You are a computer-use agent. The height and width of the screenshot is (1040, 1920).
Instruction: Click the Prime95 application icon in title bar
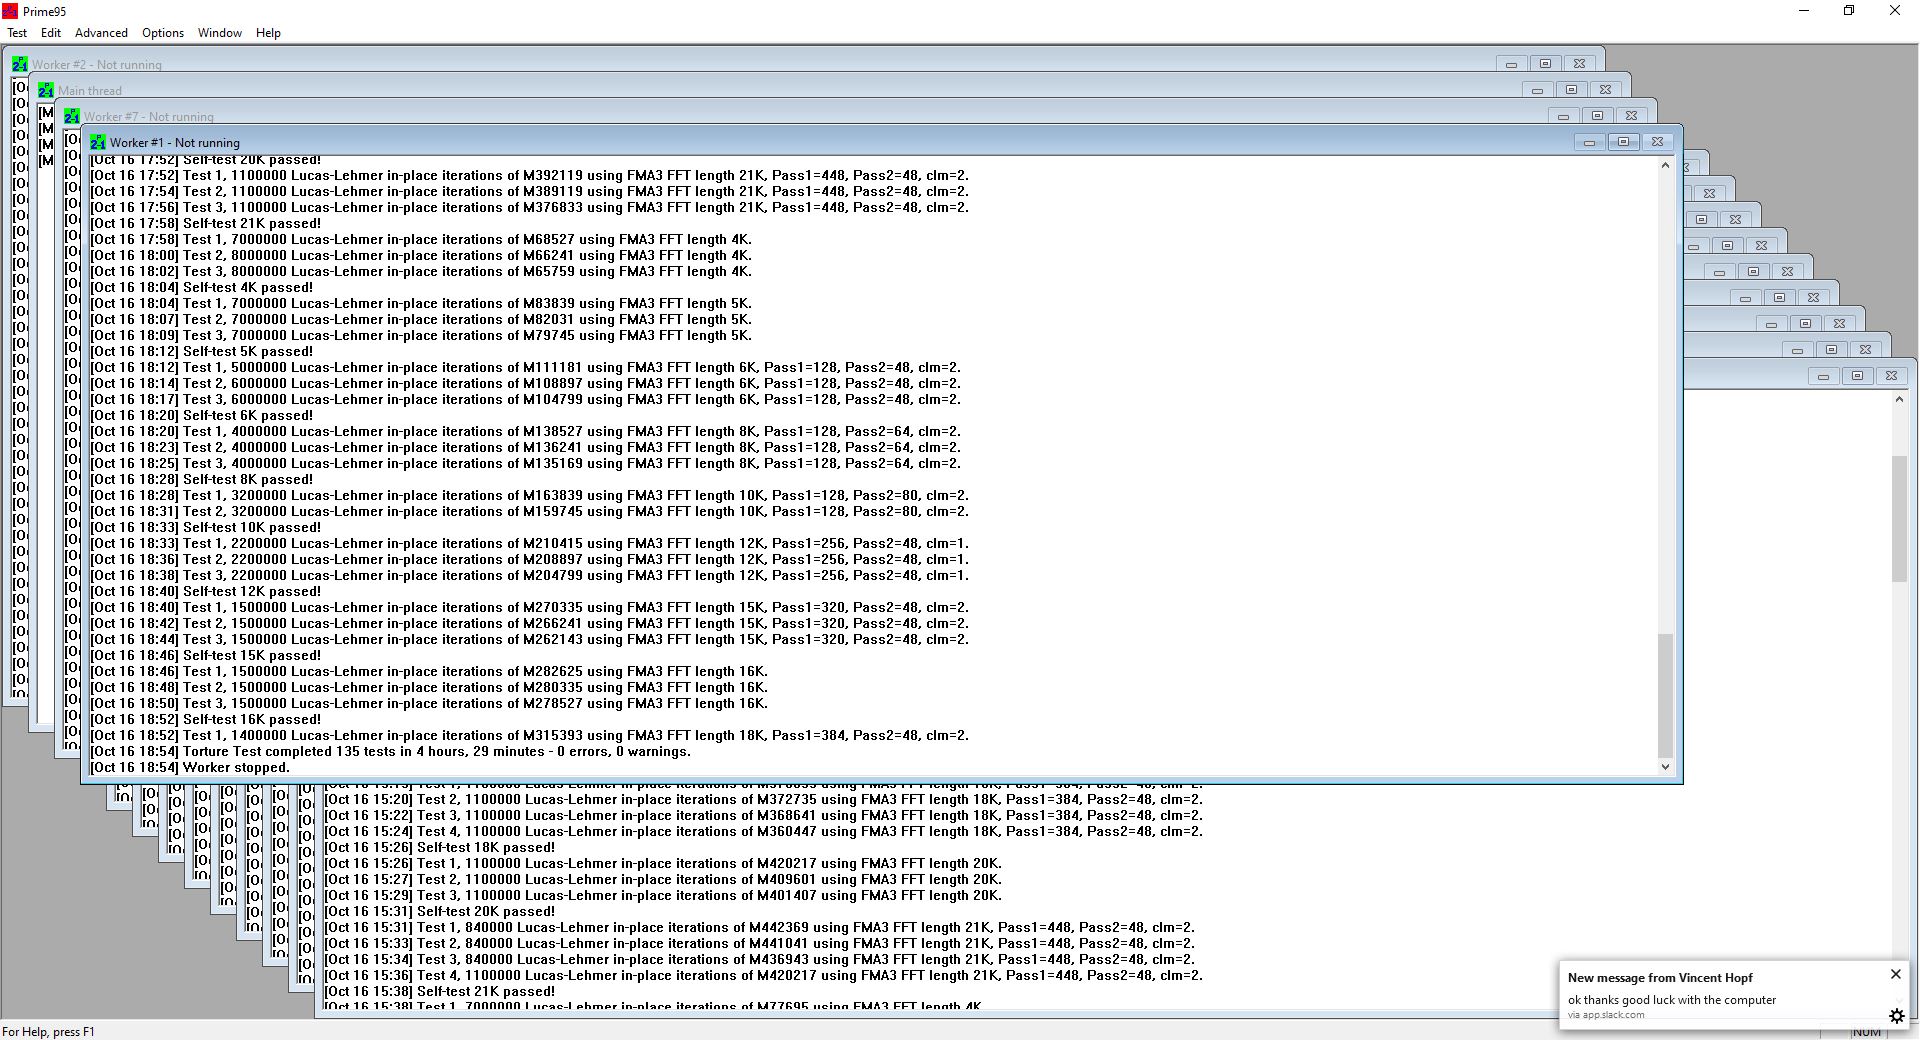10,11
